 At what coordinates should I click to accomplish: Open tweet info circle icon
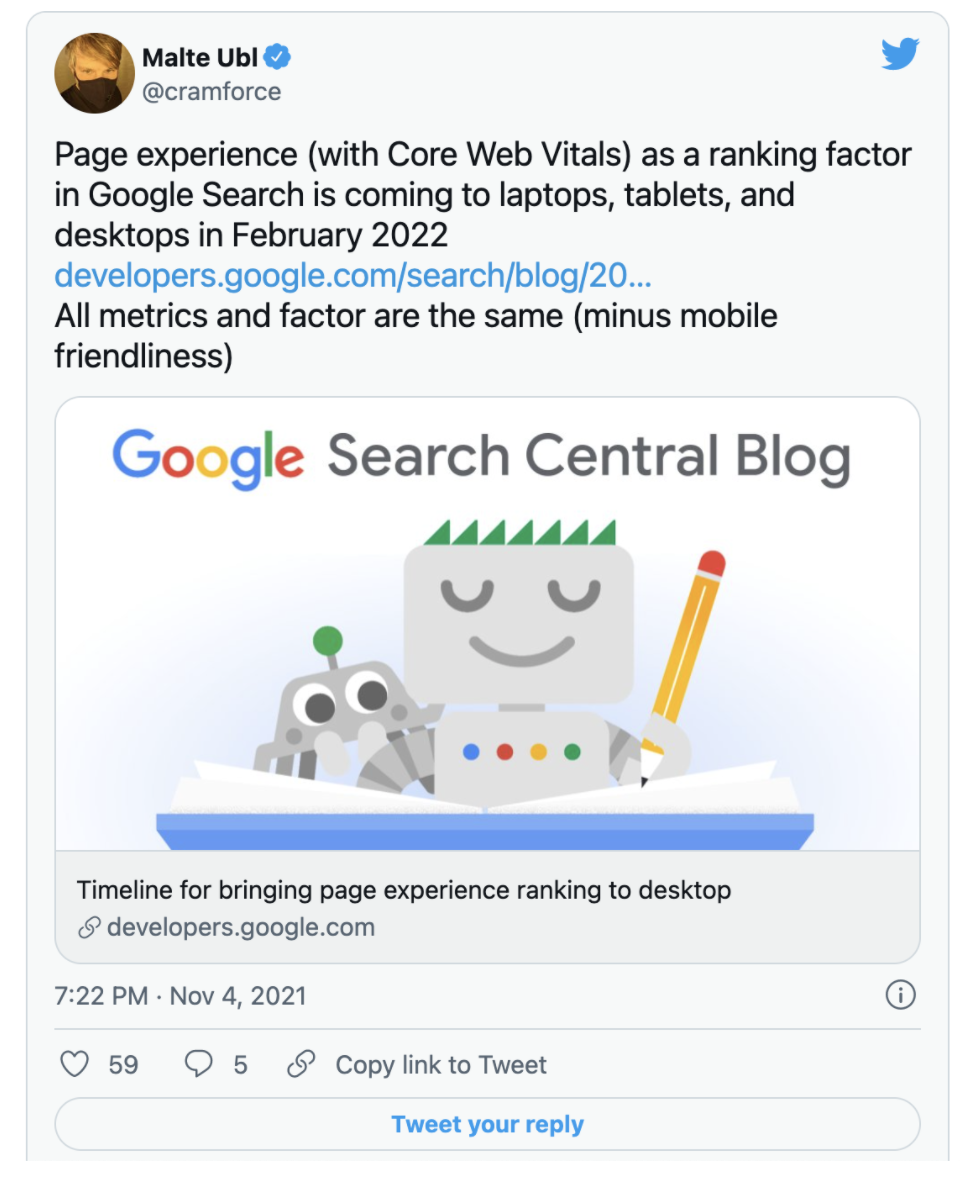click(901, 995)
